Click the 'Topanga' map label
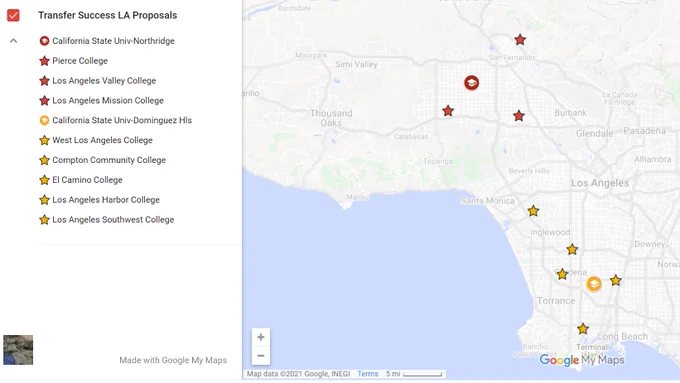680x383 pixels. pyautogui.click(x=438, y=161)
